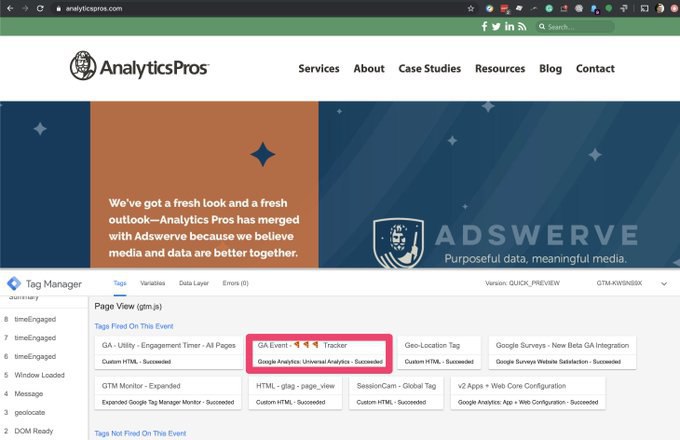This screenshot has width=680, height=440.
Task: Open the Google Surveys - New Beta GA Integration tag
Action: click(562, 353)
